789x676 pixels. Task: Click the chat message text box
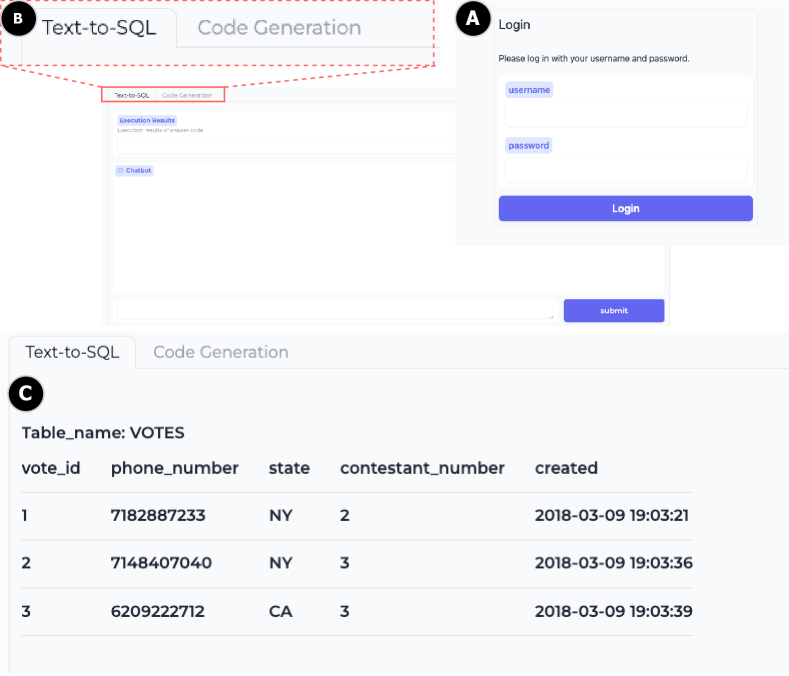pyautogui.click(x=335, y=310)
